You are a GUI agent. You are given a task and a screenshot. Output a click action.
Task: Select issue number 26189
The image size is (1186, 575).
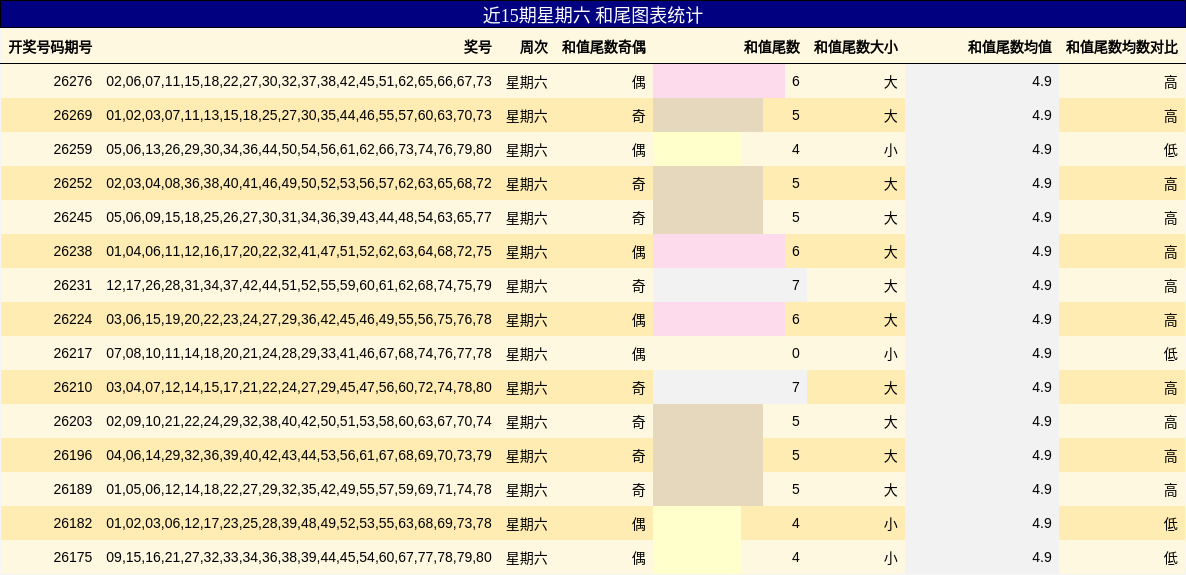pyautogui.click(x=73, y=490)
